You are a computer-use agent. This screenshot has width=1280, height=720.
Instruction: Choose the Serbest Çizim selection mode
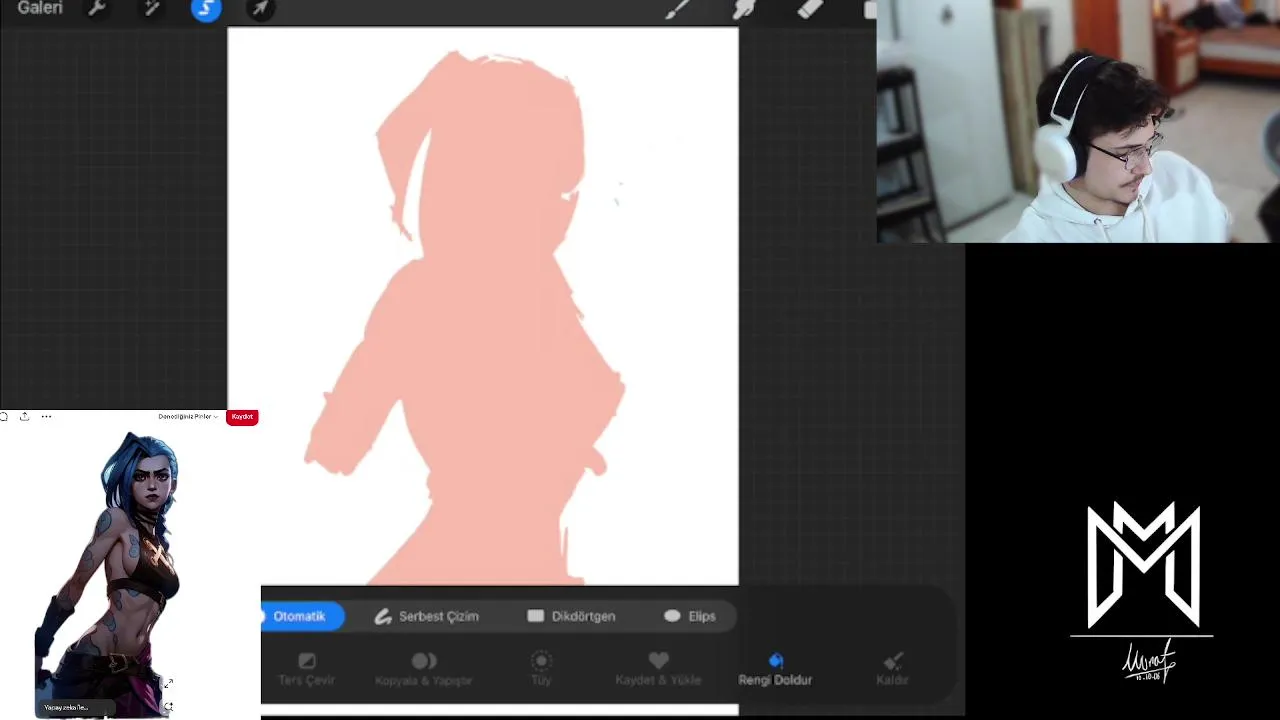click(426, 616)
